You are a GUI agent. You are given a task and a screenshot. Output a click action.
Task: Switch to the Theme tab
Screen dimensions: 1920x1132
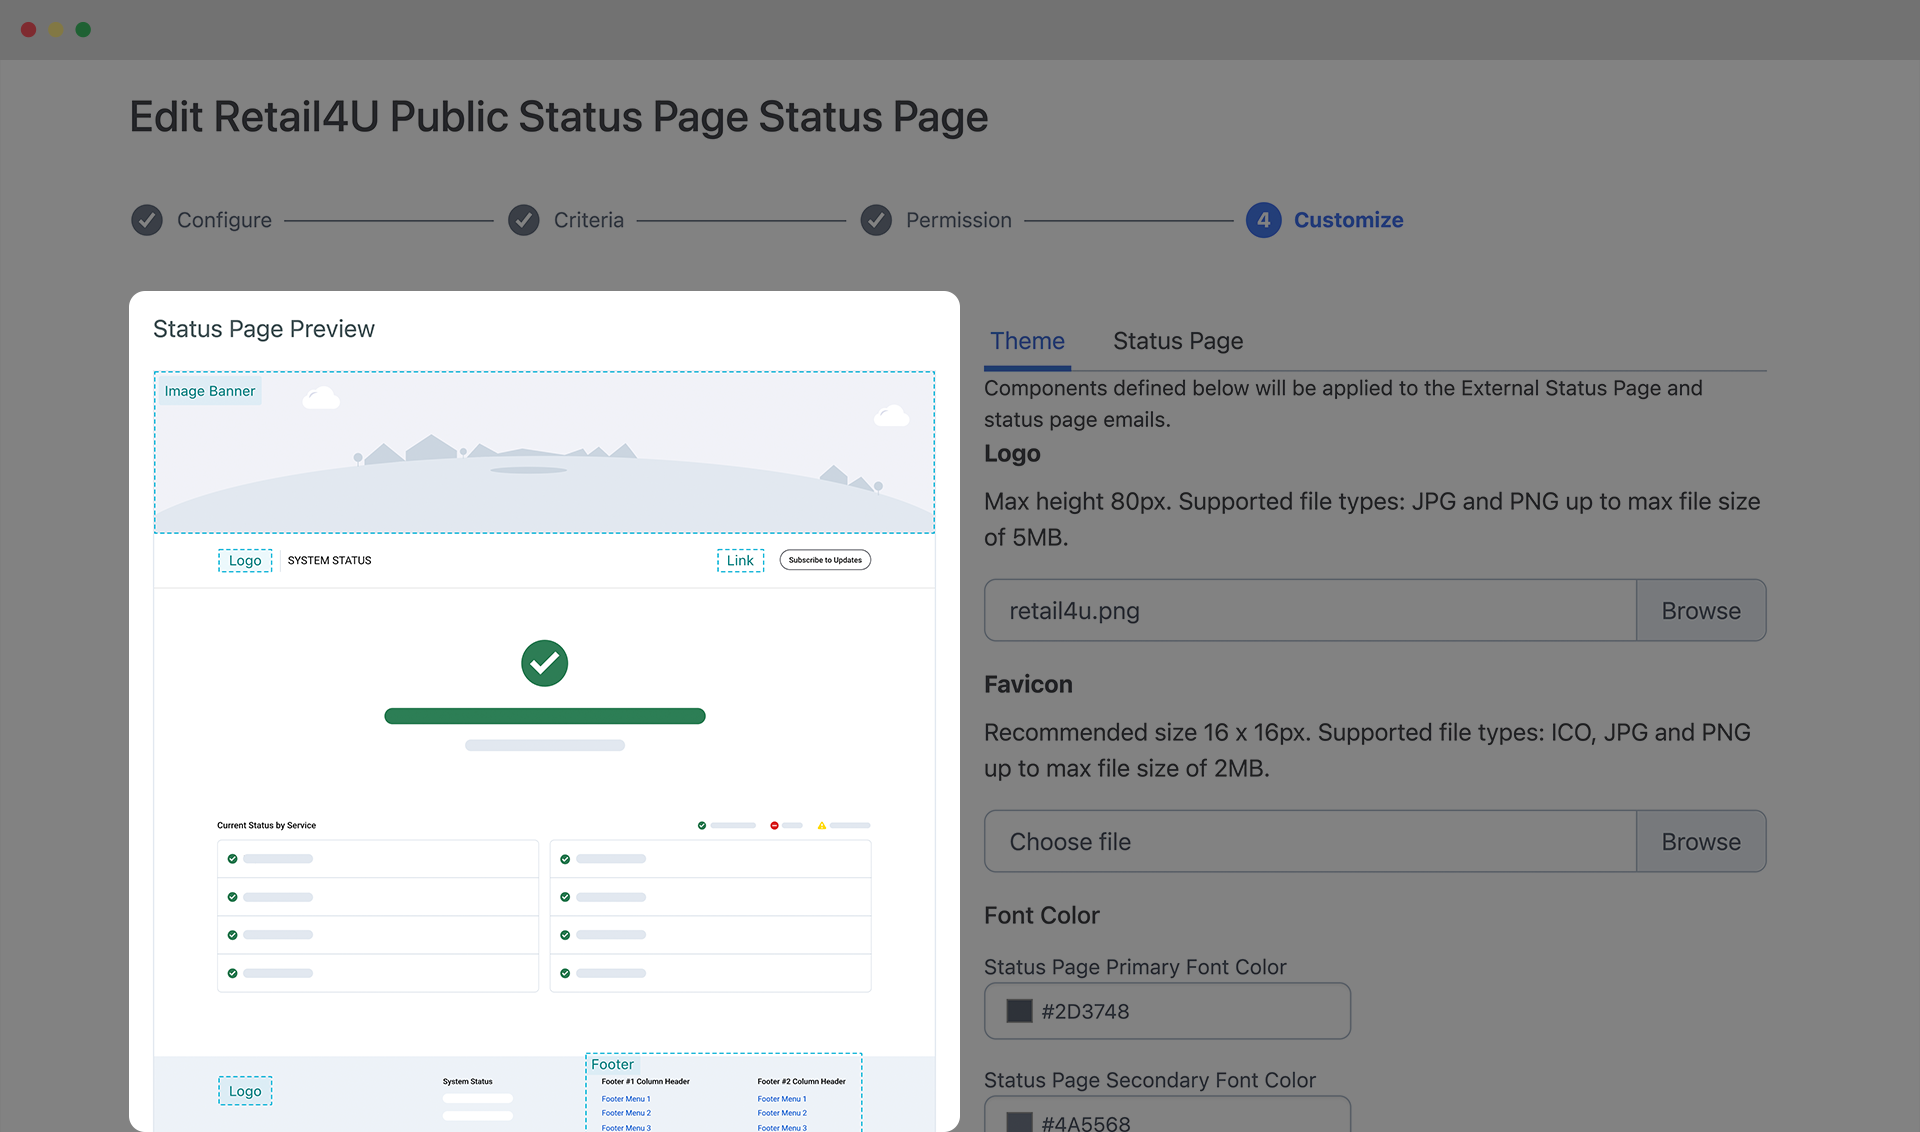[1027, 341]
